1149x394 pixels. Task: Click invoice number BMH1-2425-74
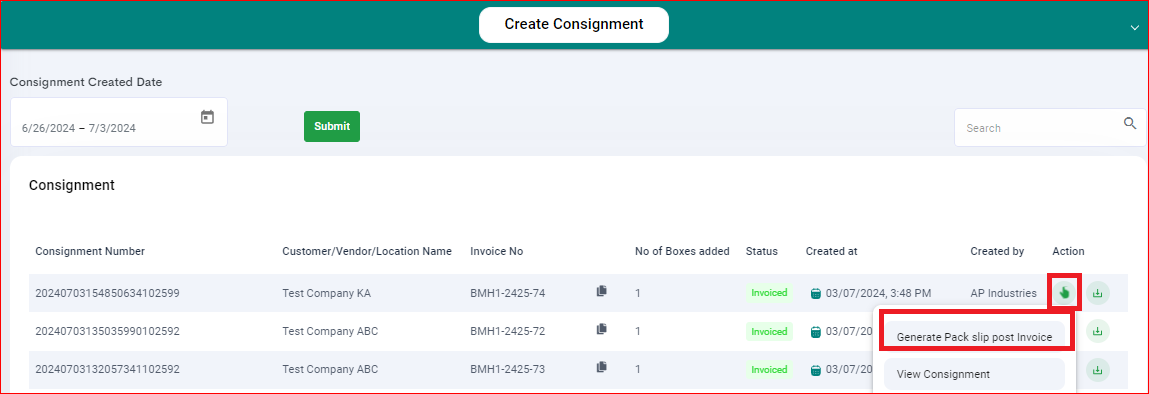pos(508,293)
